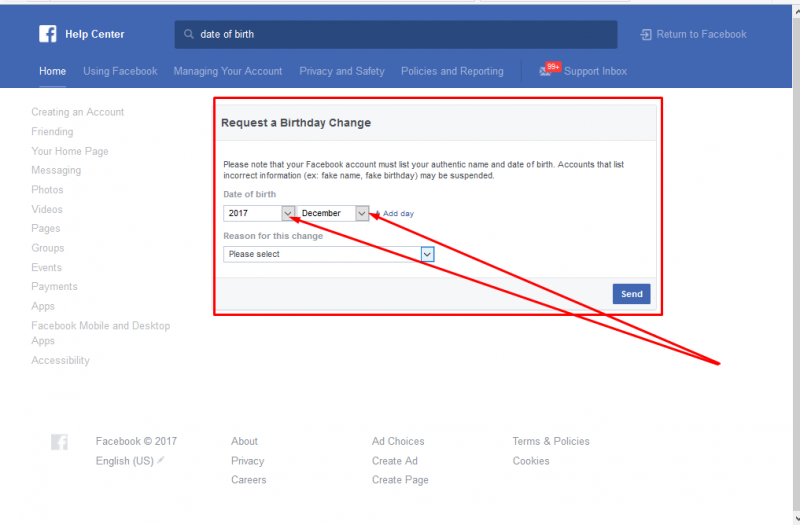The width and height of the screenshot is (800, 525).
Task: Open Creating an Account topic
Action: pos(78,112)
